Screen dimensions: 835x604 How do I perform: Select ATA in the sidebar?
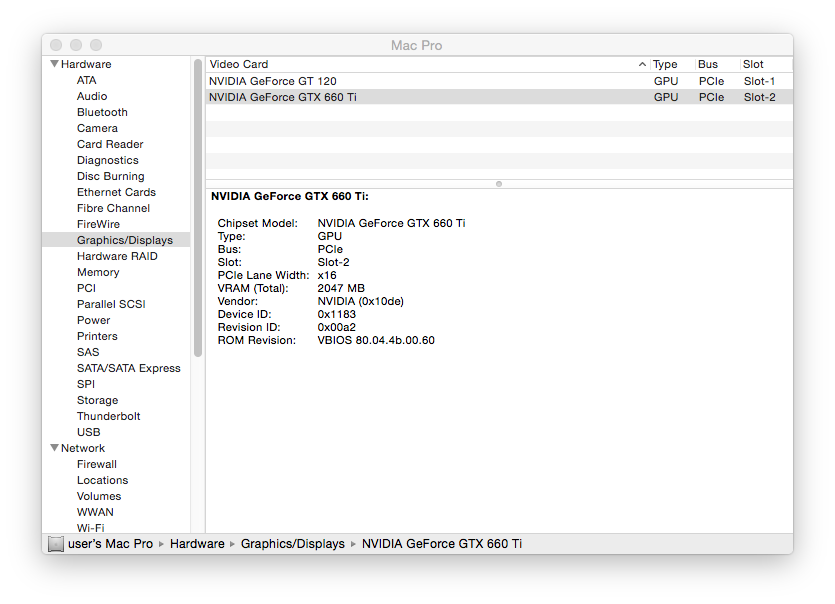click(x=86, y=80)
